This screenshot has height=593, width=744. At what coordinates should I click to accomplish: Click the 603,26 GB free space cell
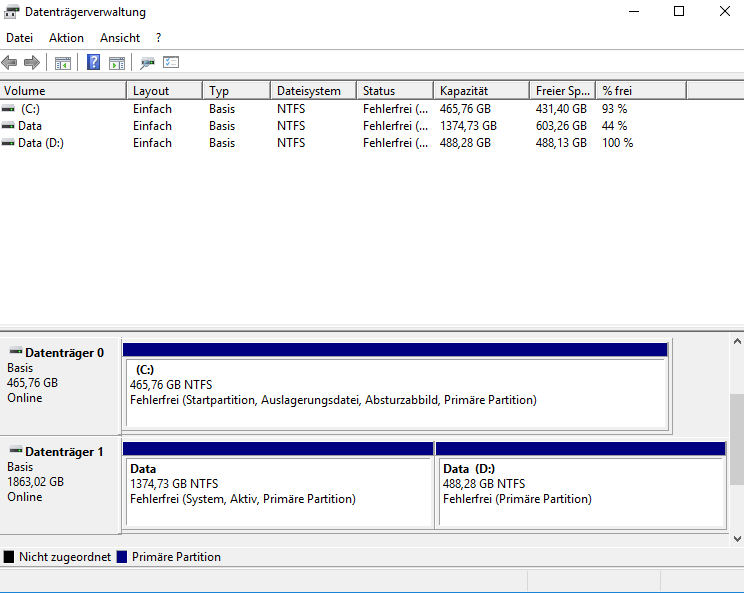pos(561,126)
